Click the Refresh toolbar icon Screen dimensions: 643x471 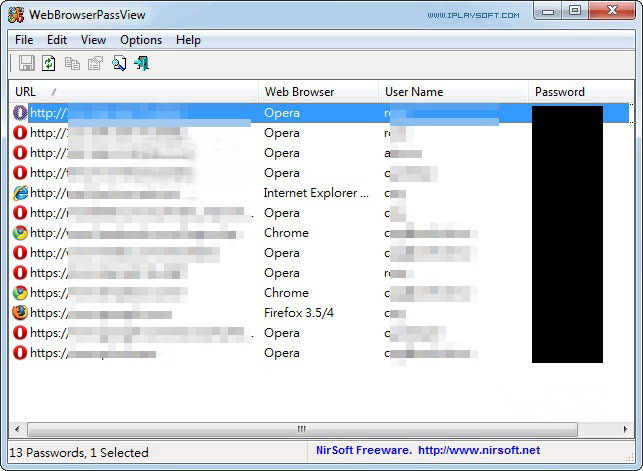(x=49, y=64)
